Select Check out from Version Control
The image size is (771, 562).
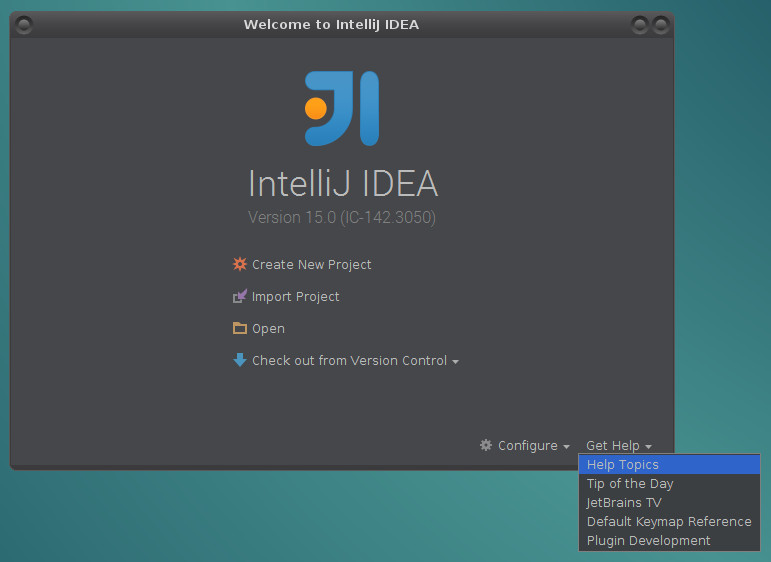point(349,360)
